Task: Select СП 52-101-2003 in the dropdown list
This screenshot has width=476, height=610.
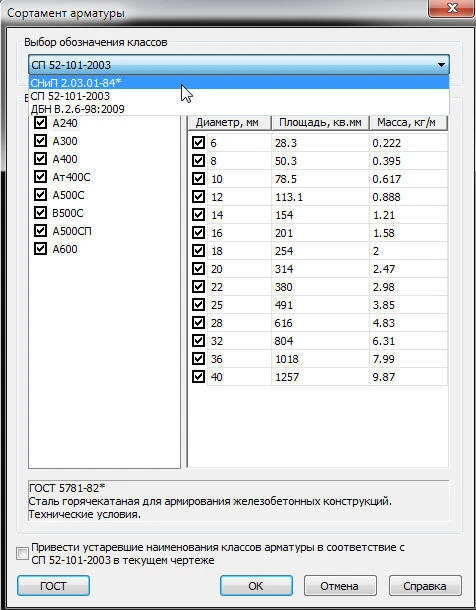Action: coord(239,96)
